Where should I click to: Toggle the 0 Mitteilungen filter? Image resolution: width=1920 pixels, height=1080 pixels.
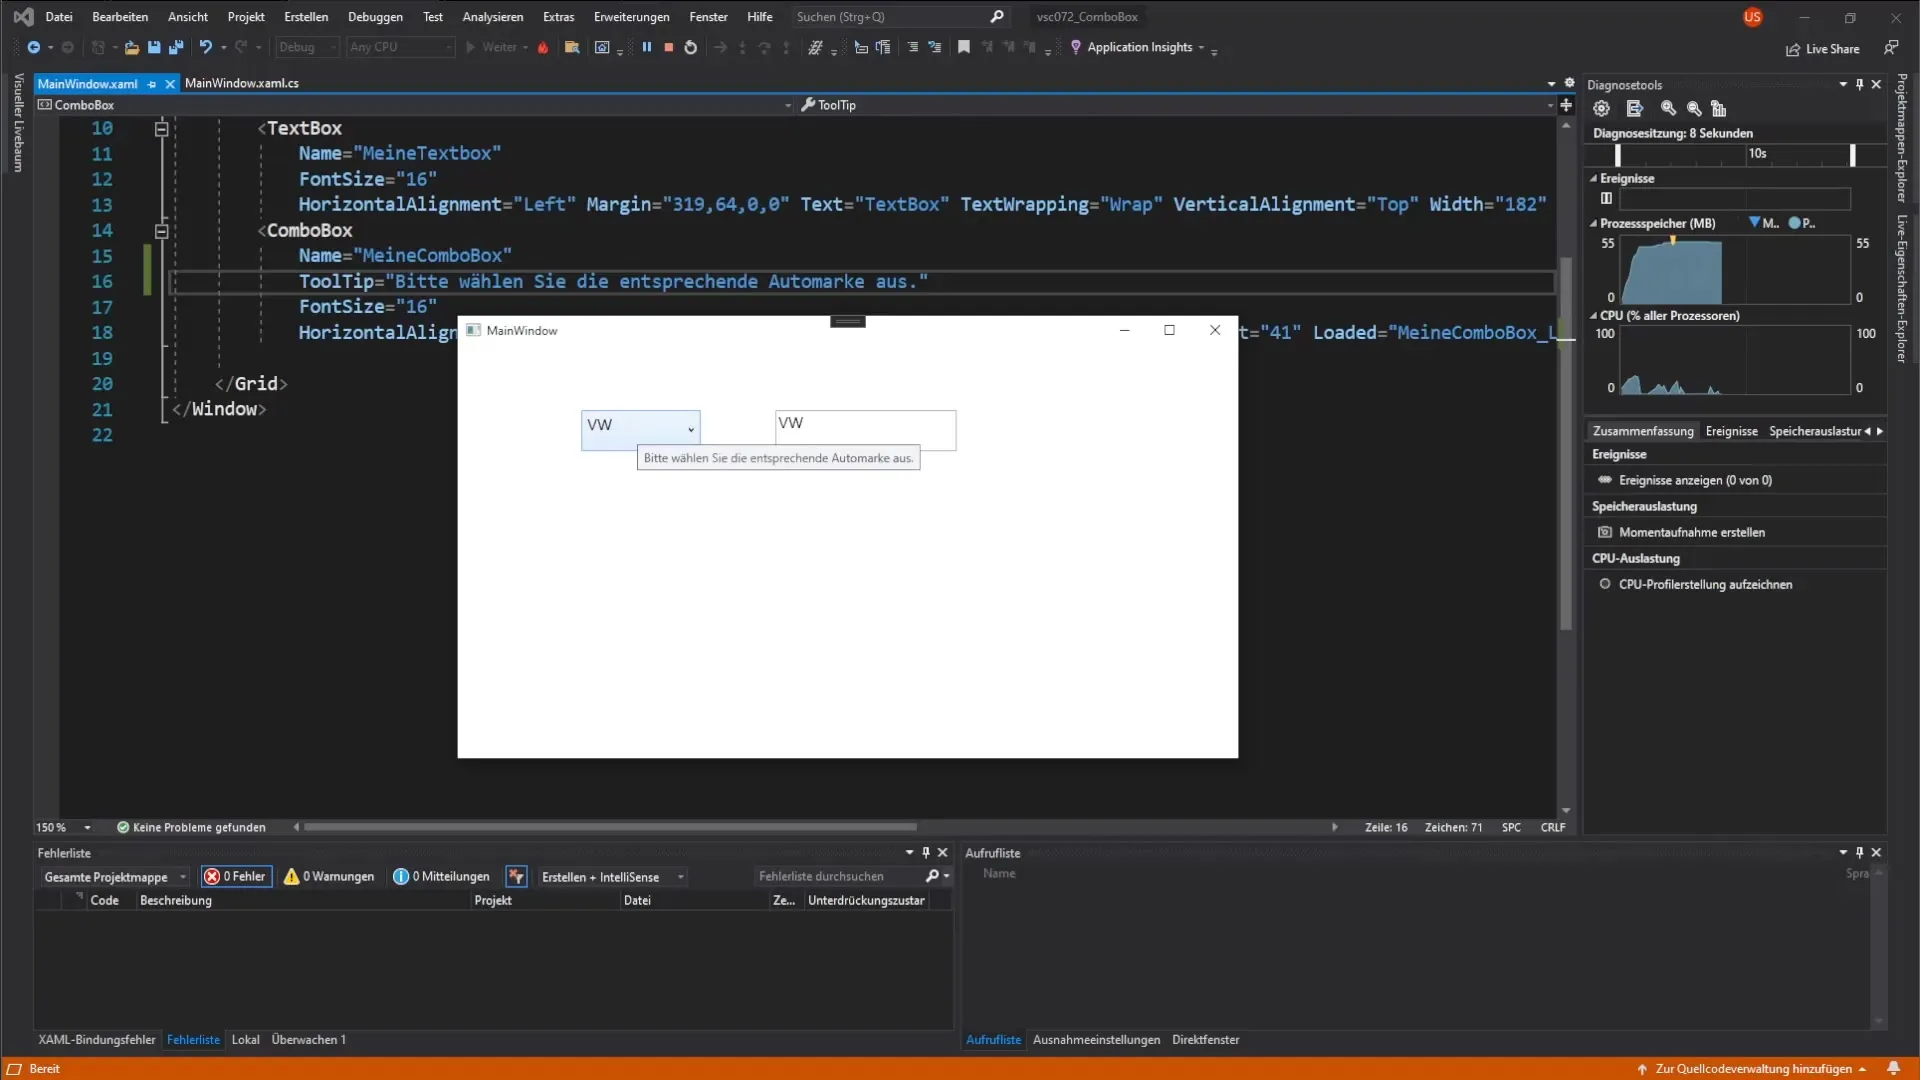441,877
